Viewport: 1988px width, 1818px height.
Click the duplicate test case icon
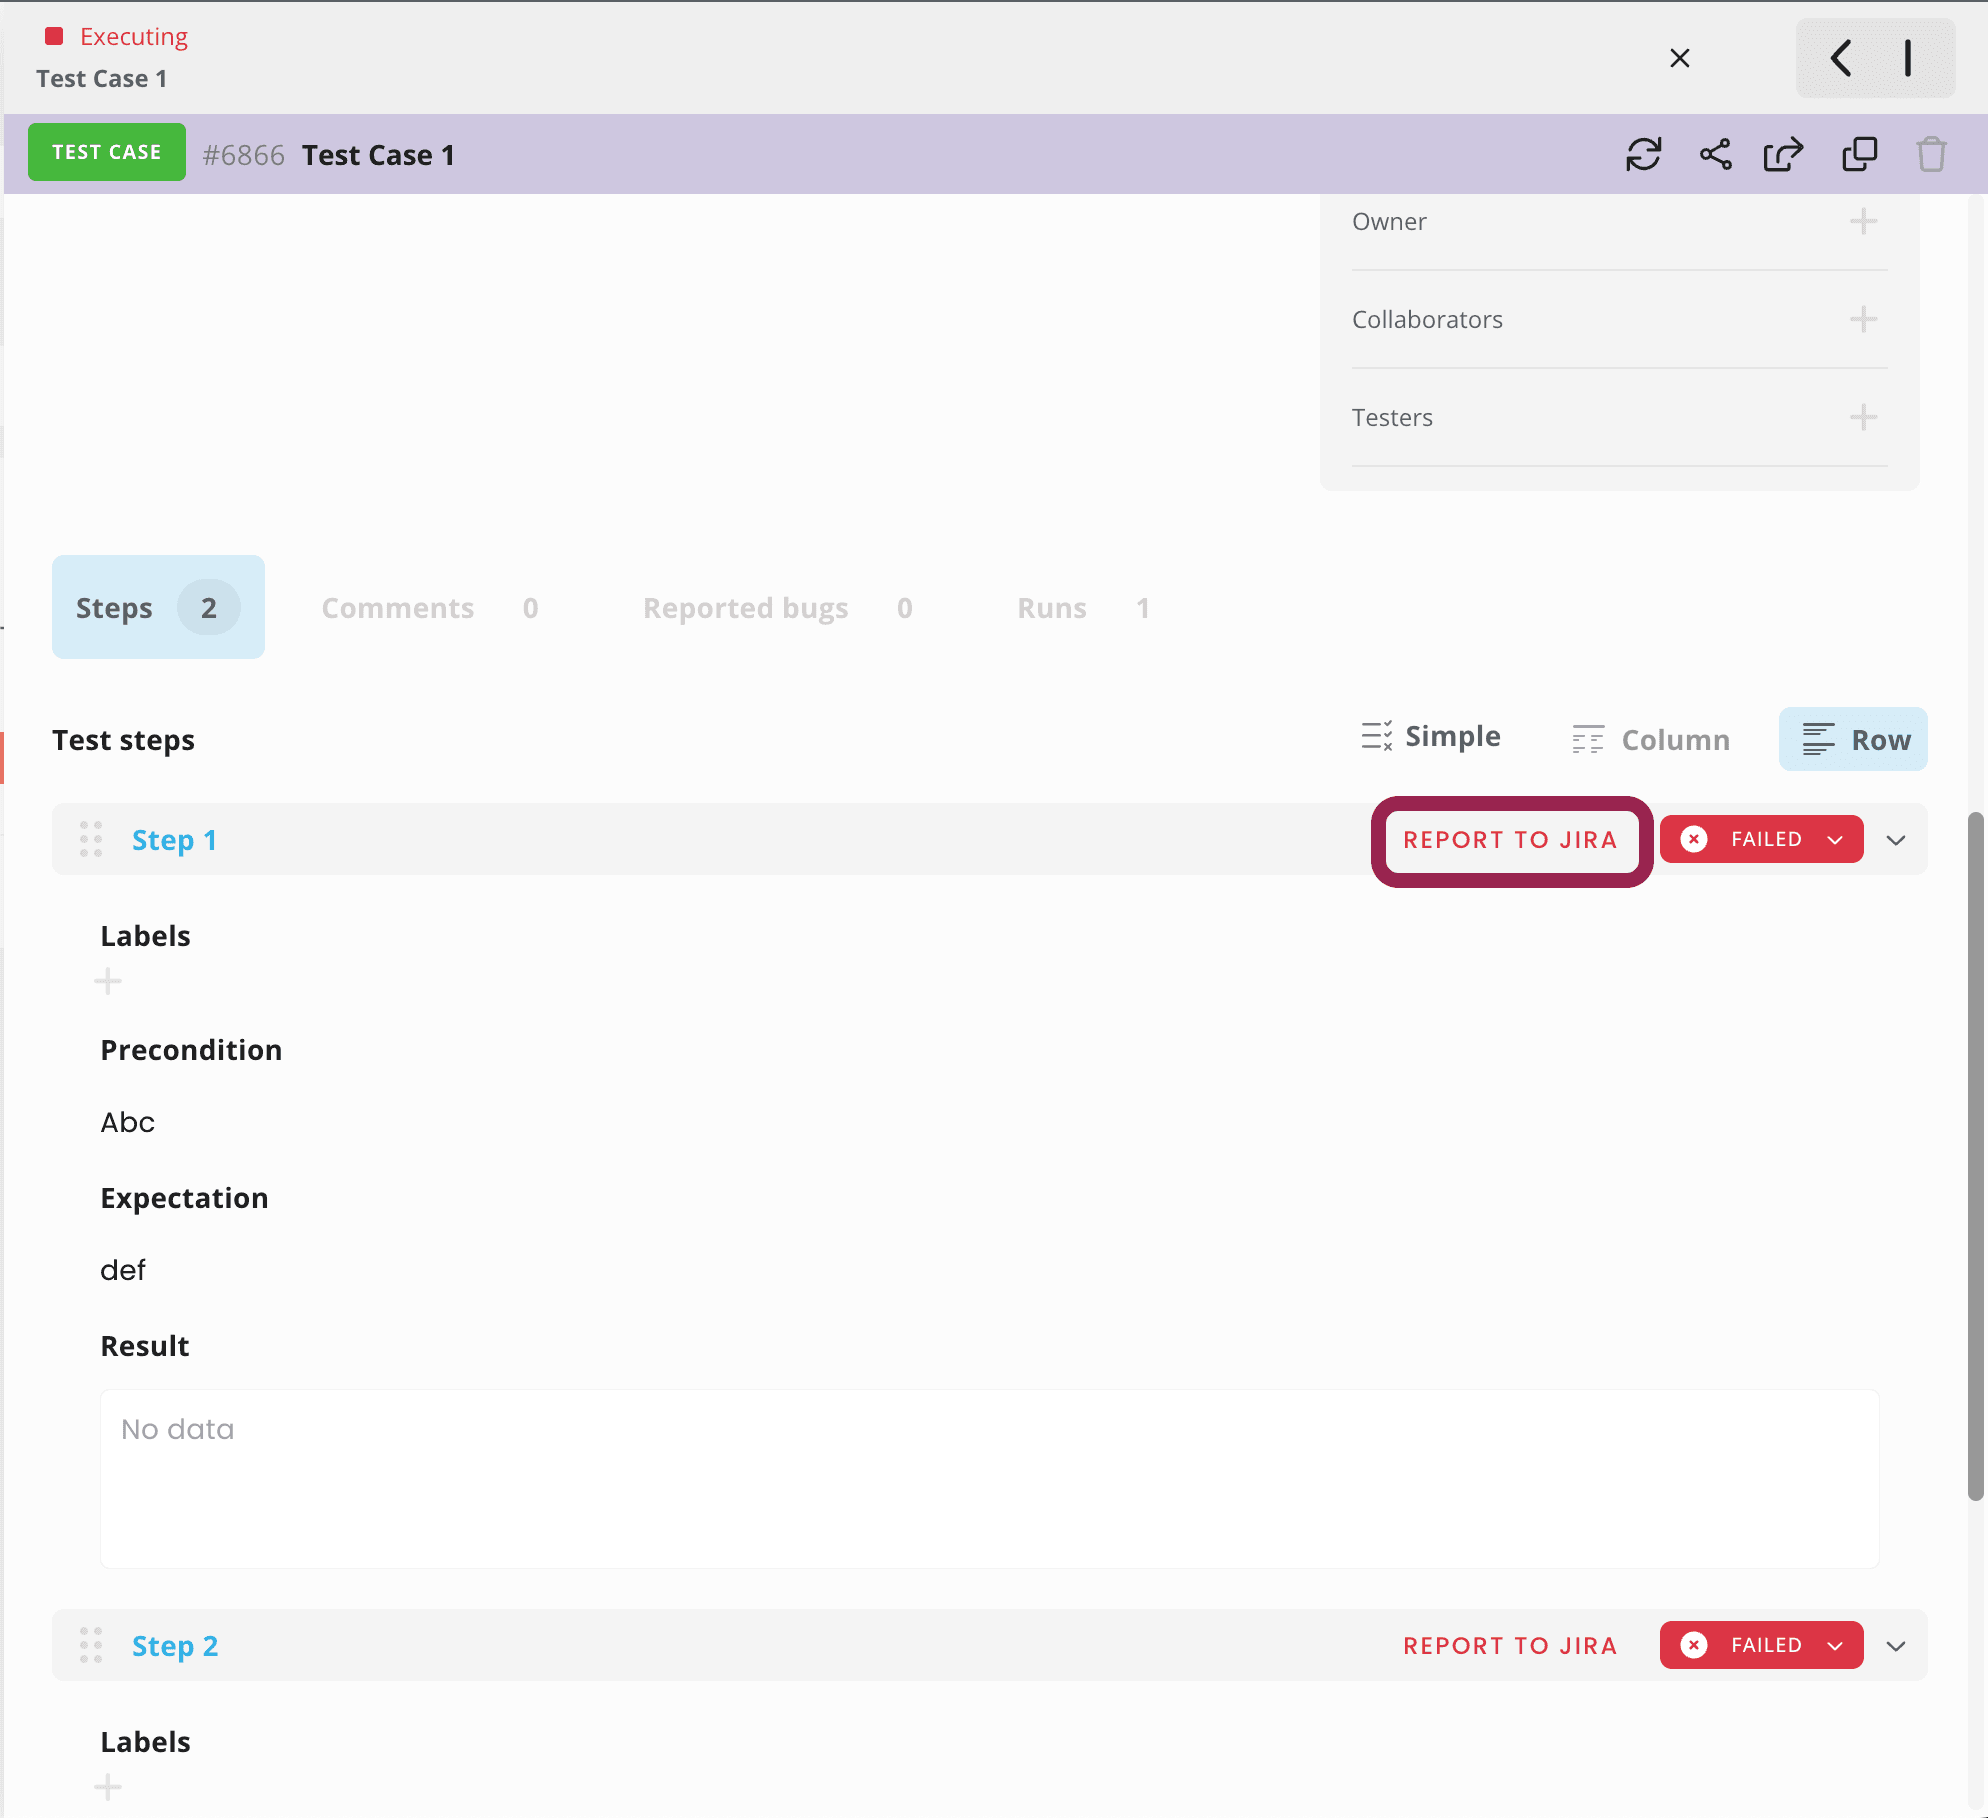(x=1859, y=155)
